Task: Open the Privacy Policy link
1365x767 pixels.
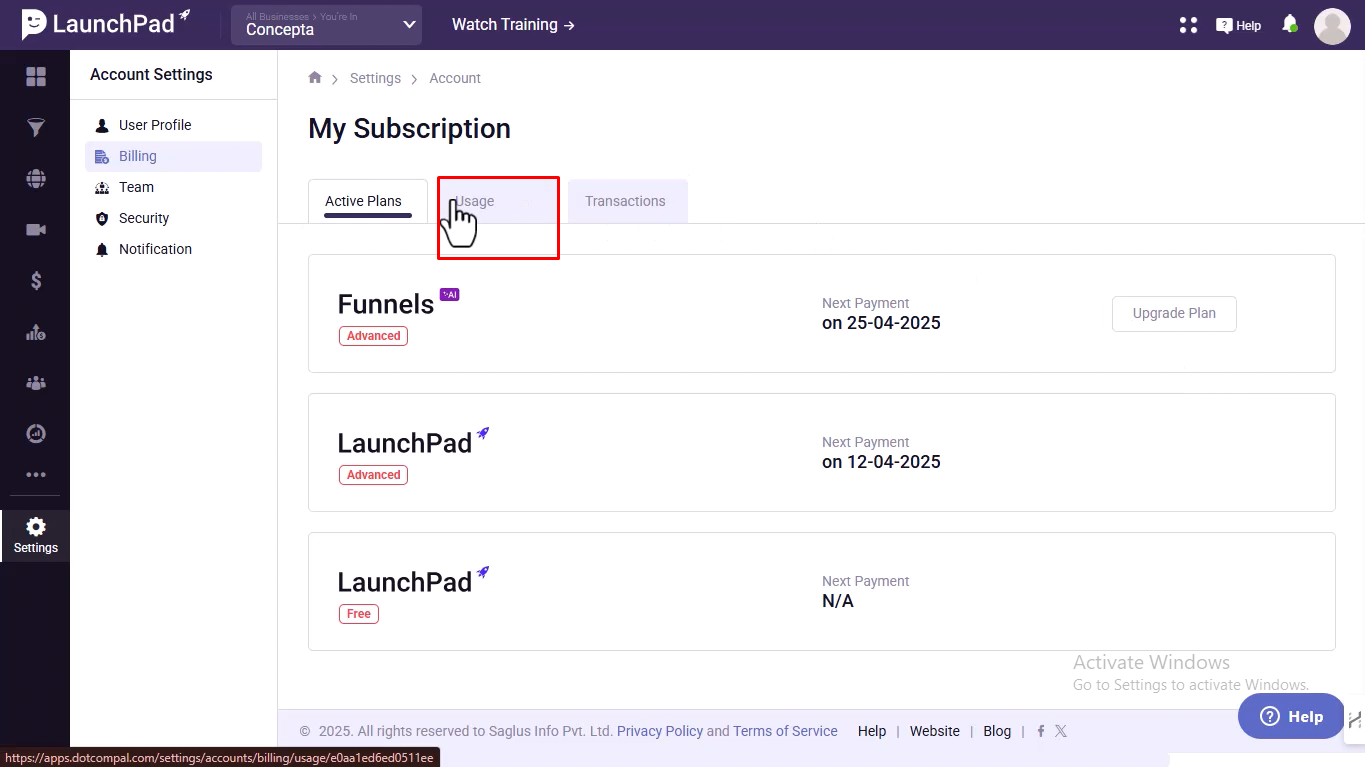Action: [660, 731]
